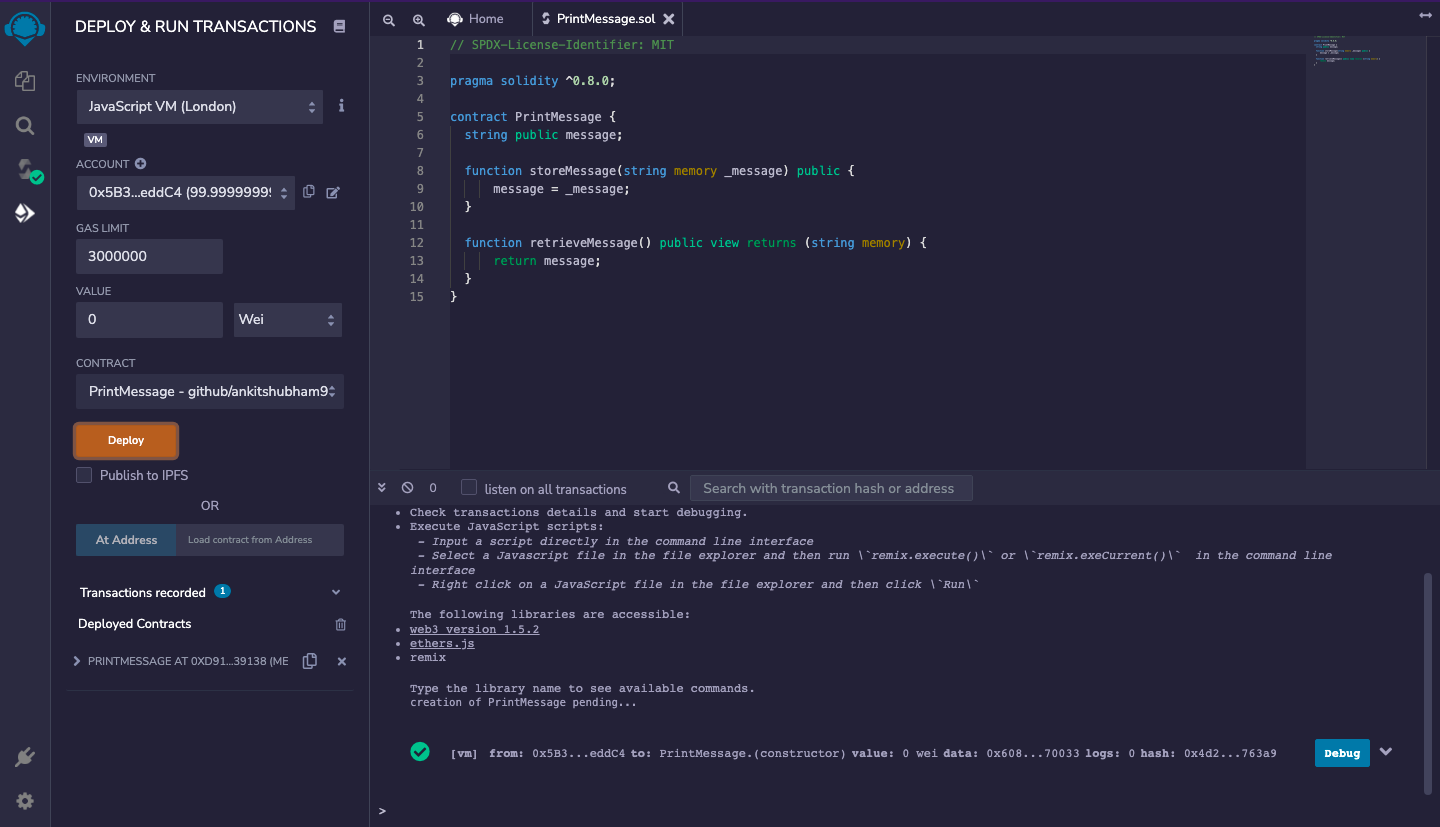Open the Account selection dropdown

point(186,192)
